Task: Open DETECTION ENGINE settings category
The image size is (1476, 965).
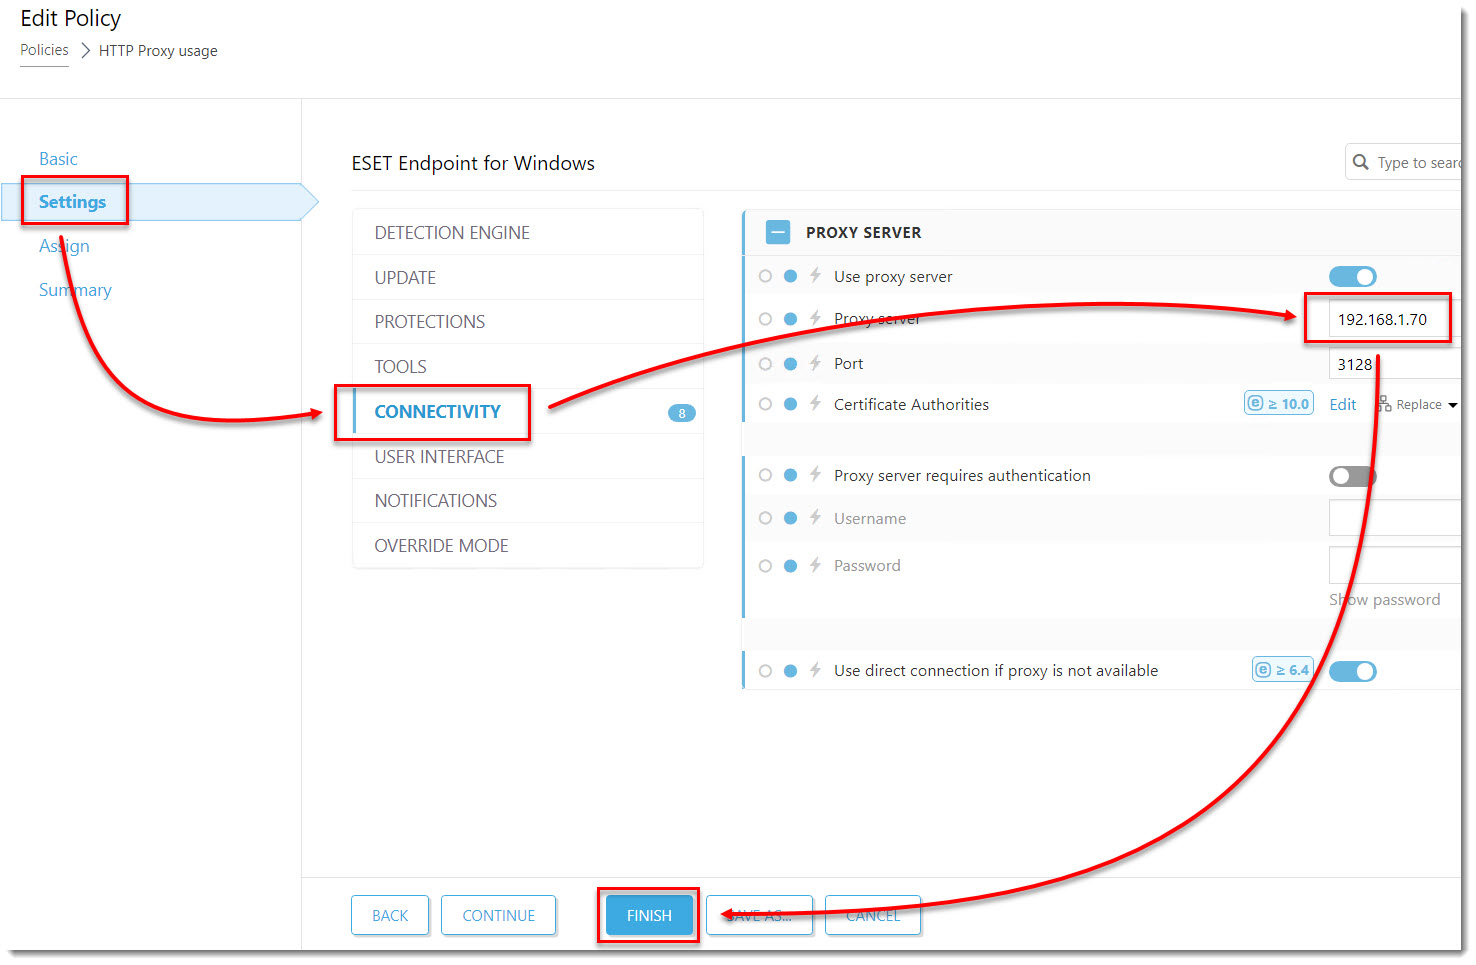Action: click(528, 233)
